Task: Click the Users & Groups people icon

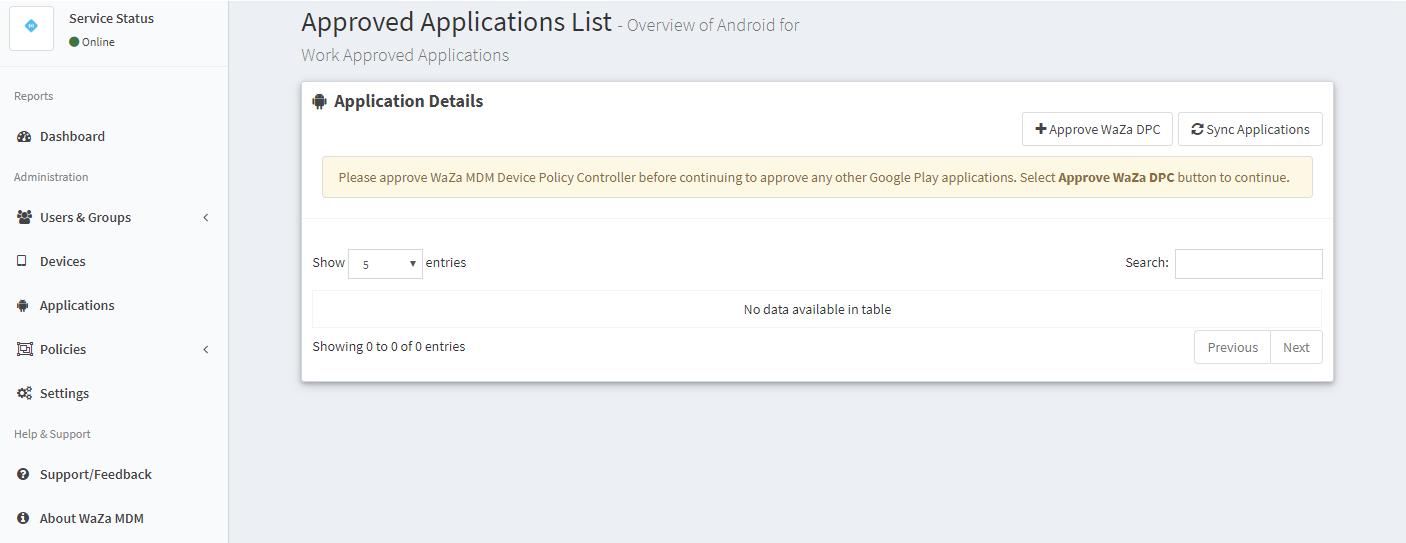Action: (x=24, y=217)
